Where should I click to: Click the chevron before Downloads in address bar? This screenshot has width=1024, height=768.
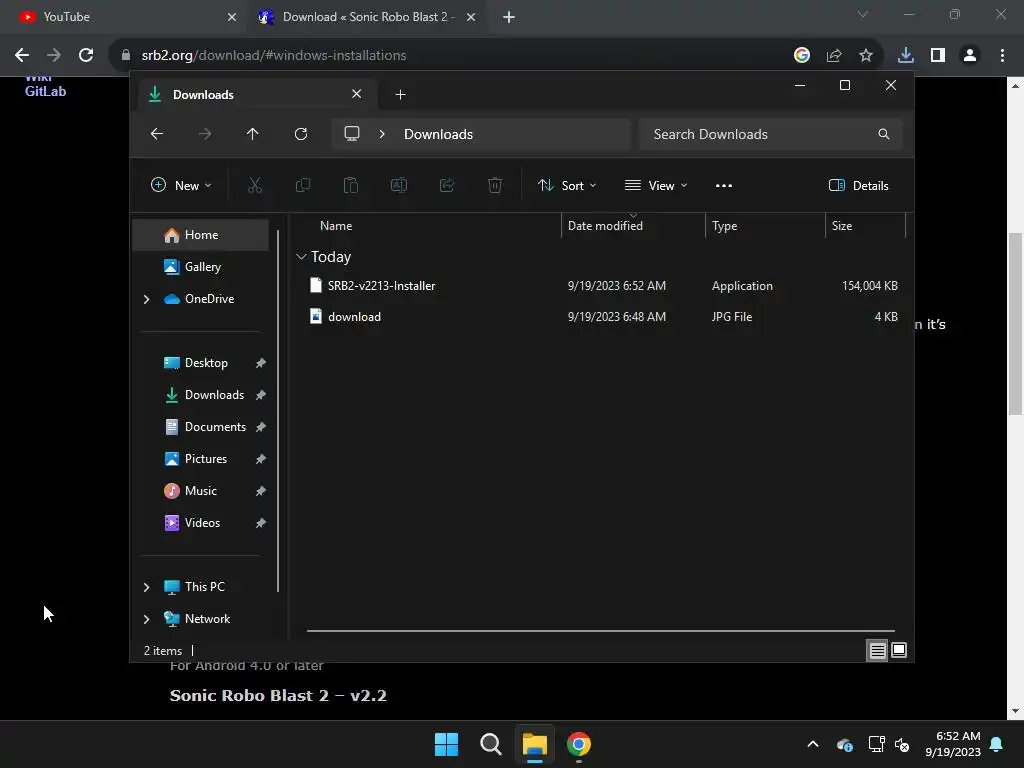point(382,134)
